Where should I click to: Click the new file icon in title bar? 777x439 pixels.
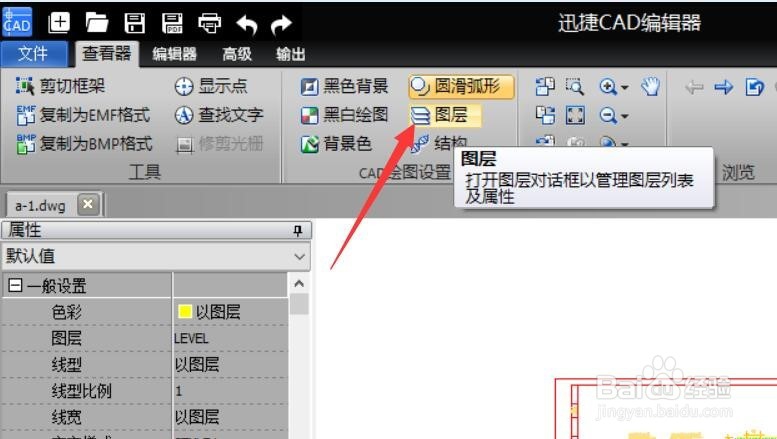[59, 23]
